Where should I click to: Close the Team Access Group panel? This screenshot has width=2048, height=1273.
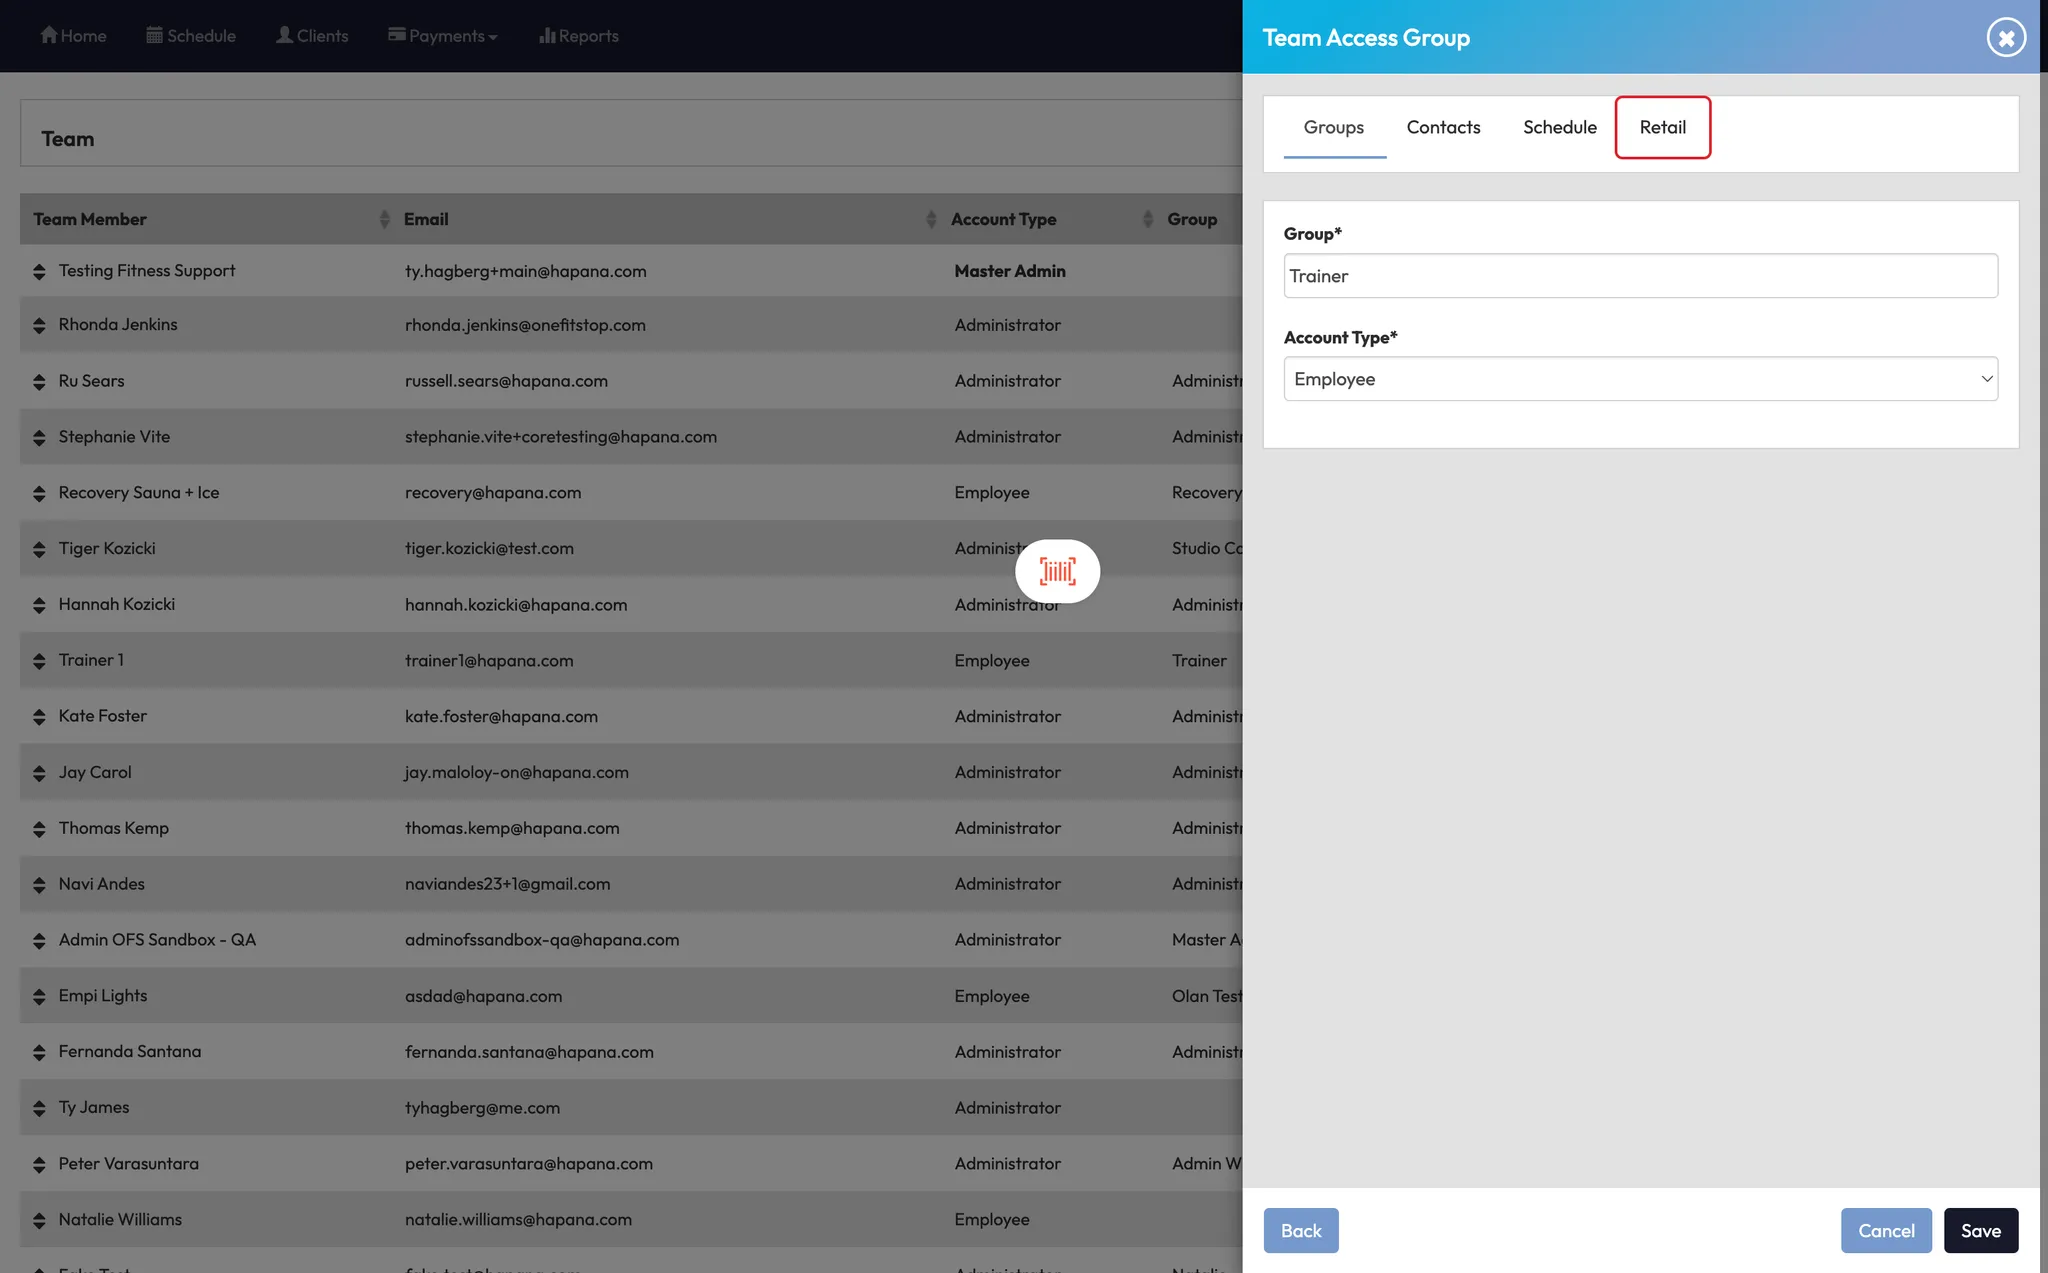click(x=2005, y=38)
